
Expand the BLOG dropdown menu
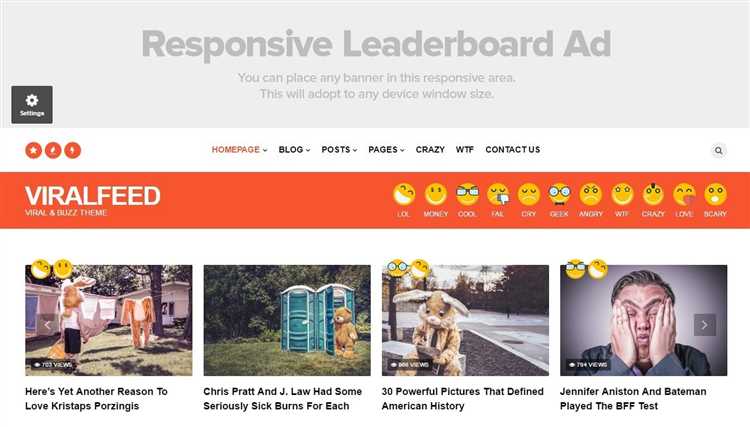[295, 150]
